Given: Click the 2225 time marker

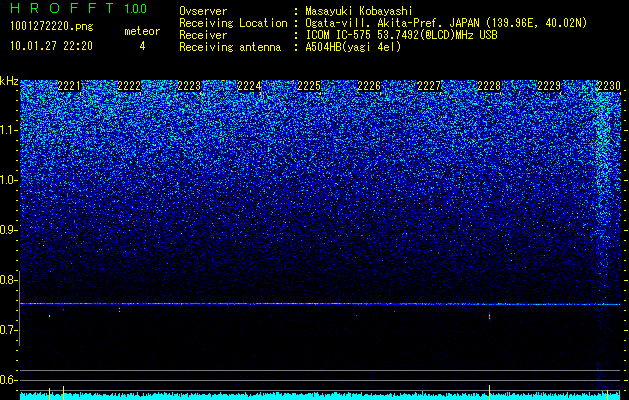Looking at the screenshot, I should click(x=309, y=86).
